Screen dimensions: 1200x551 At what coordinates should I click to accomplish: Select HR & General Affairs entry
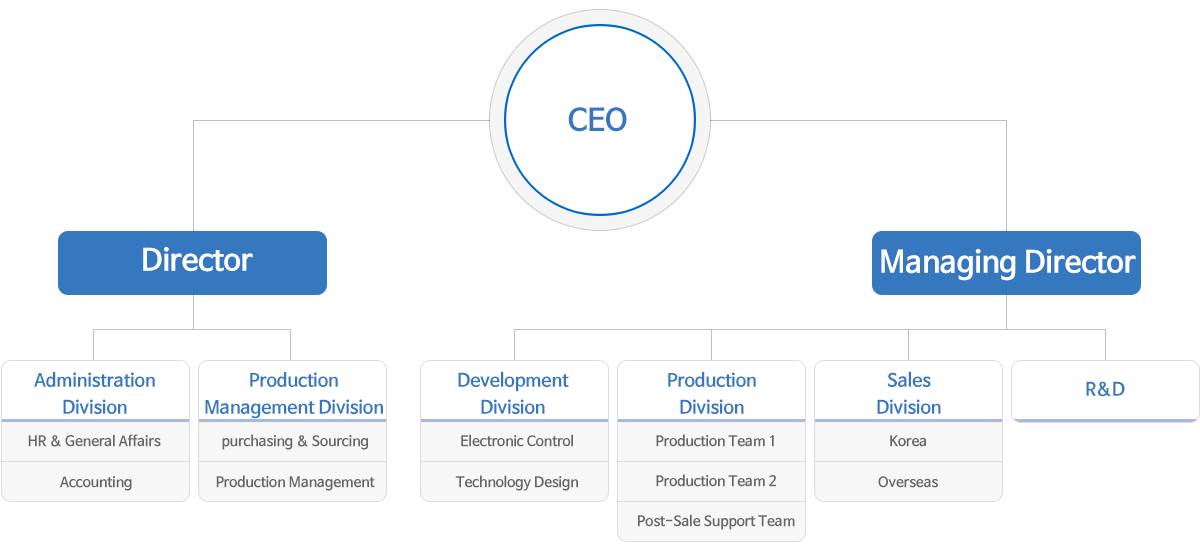(x=95, y=441)
